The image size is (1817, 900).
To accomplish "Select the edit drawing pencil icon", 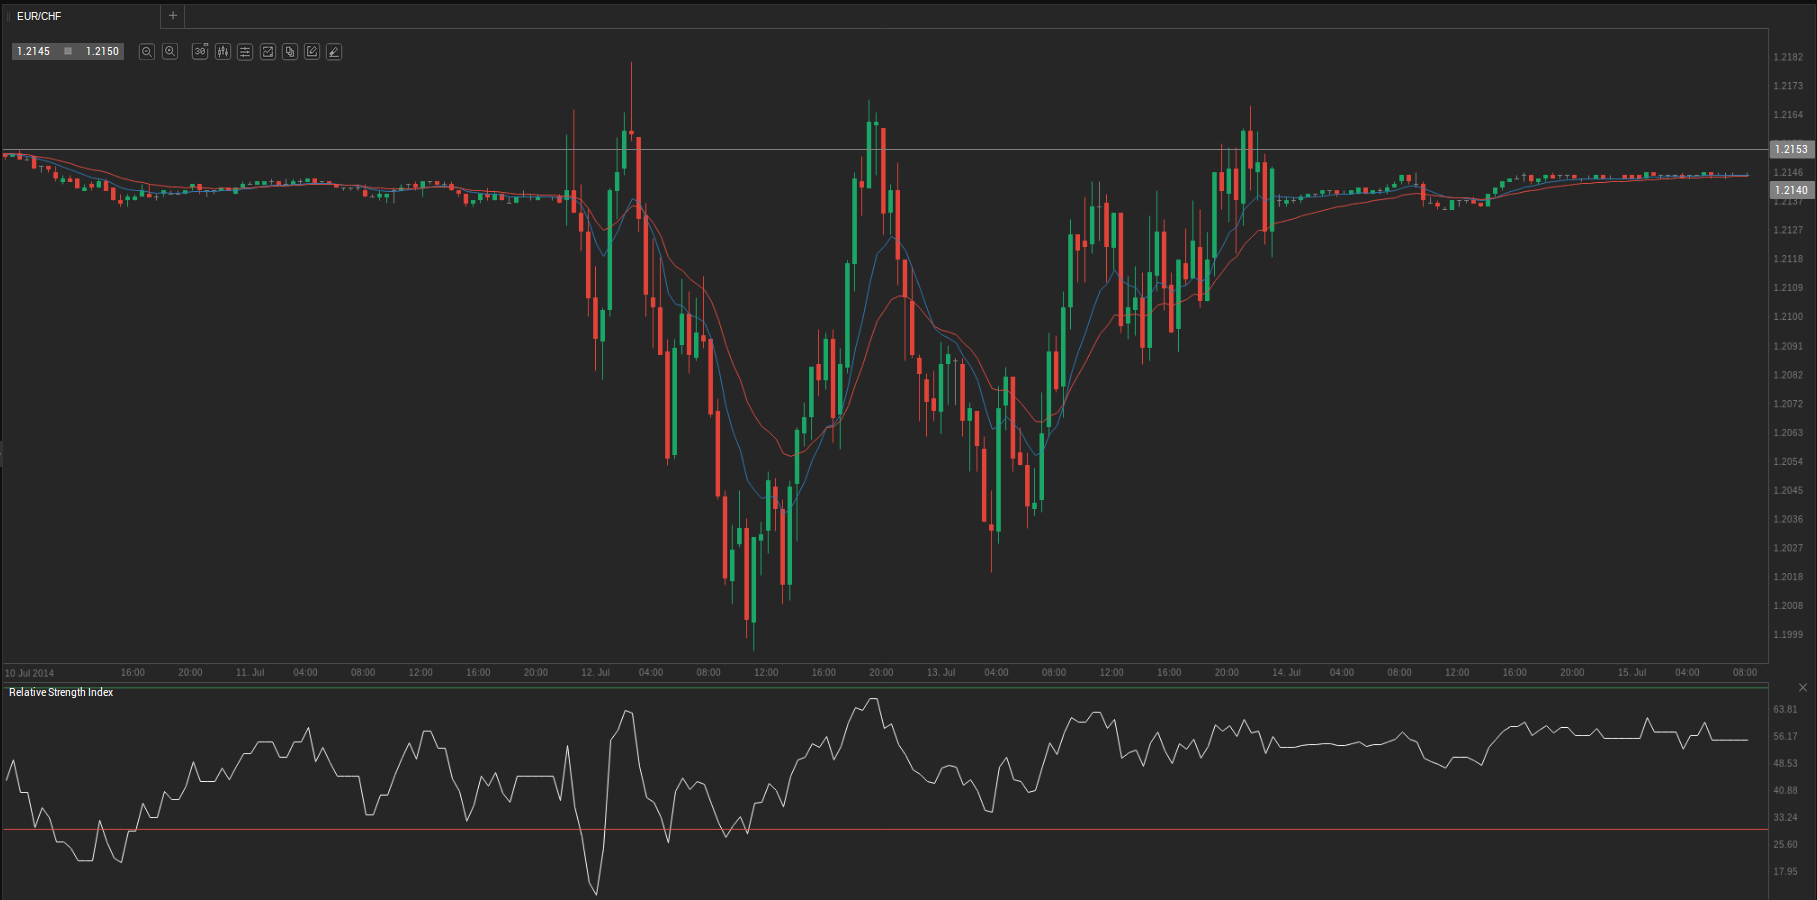I will click(312, 51).
